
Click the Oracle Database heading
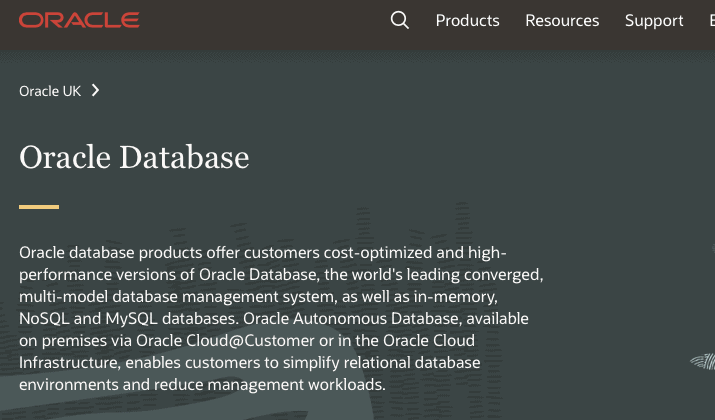[134, 157]
